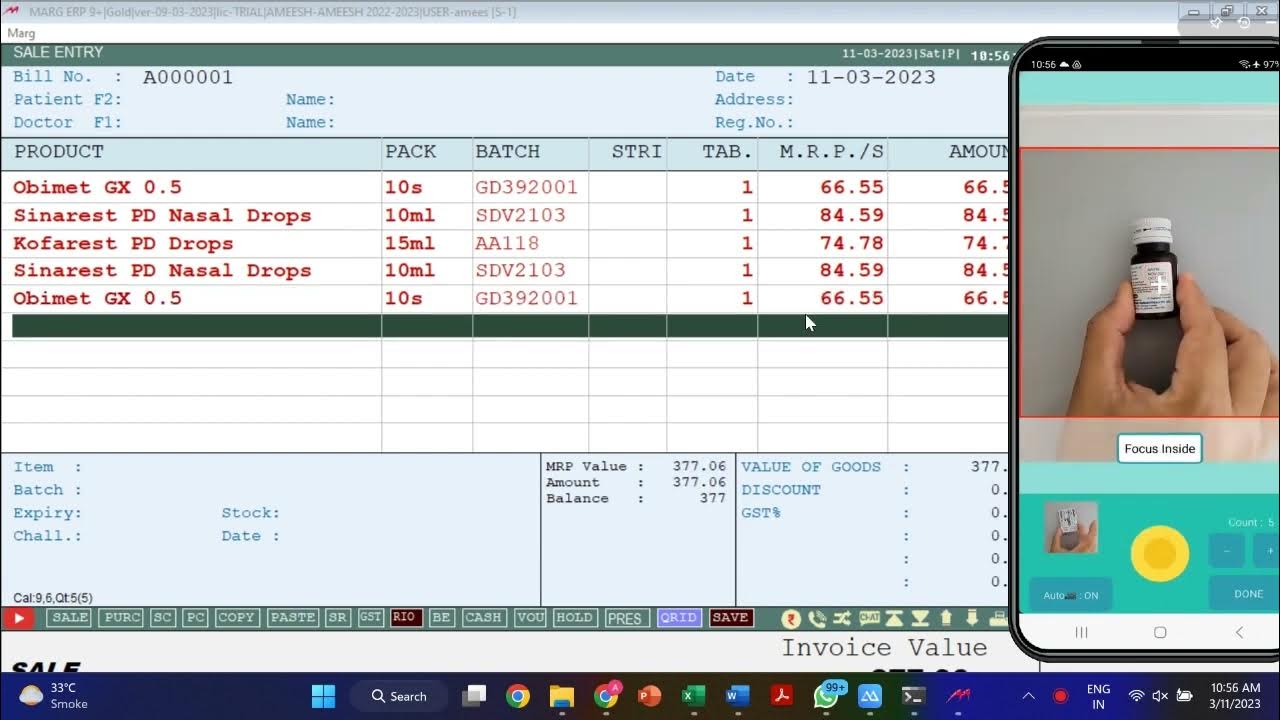Image resolution: width=1280 pixels, height=720 pixels.
Task: Click the BE toolbar button
Action: pos(441,618)
